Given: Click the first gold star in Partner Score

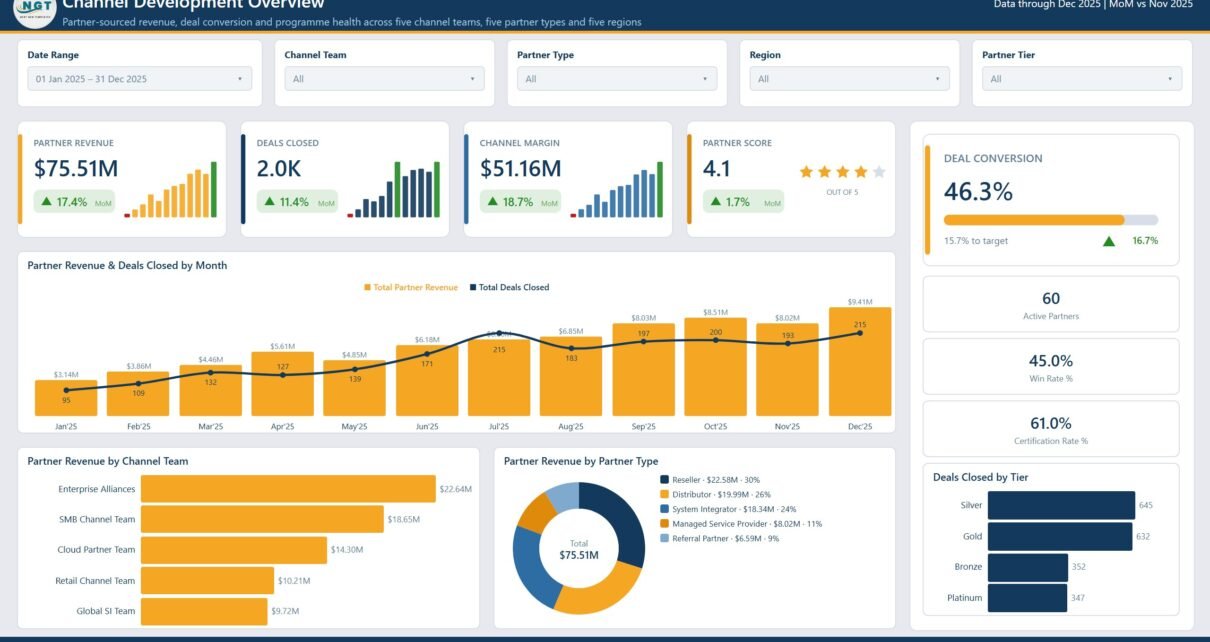Looking at the screenshot, I should 807,172.
